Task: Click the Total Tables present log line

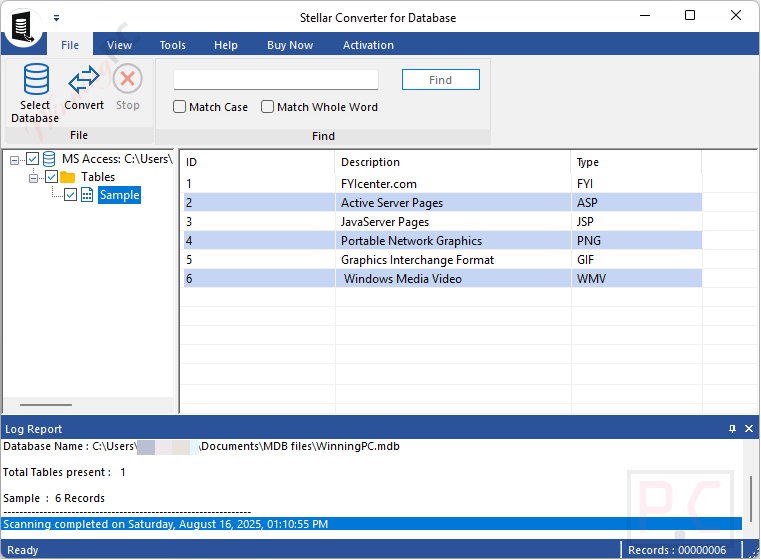Action: [x=64, y=473]
